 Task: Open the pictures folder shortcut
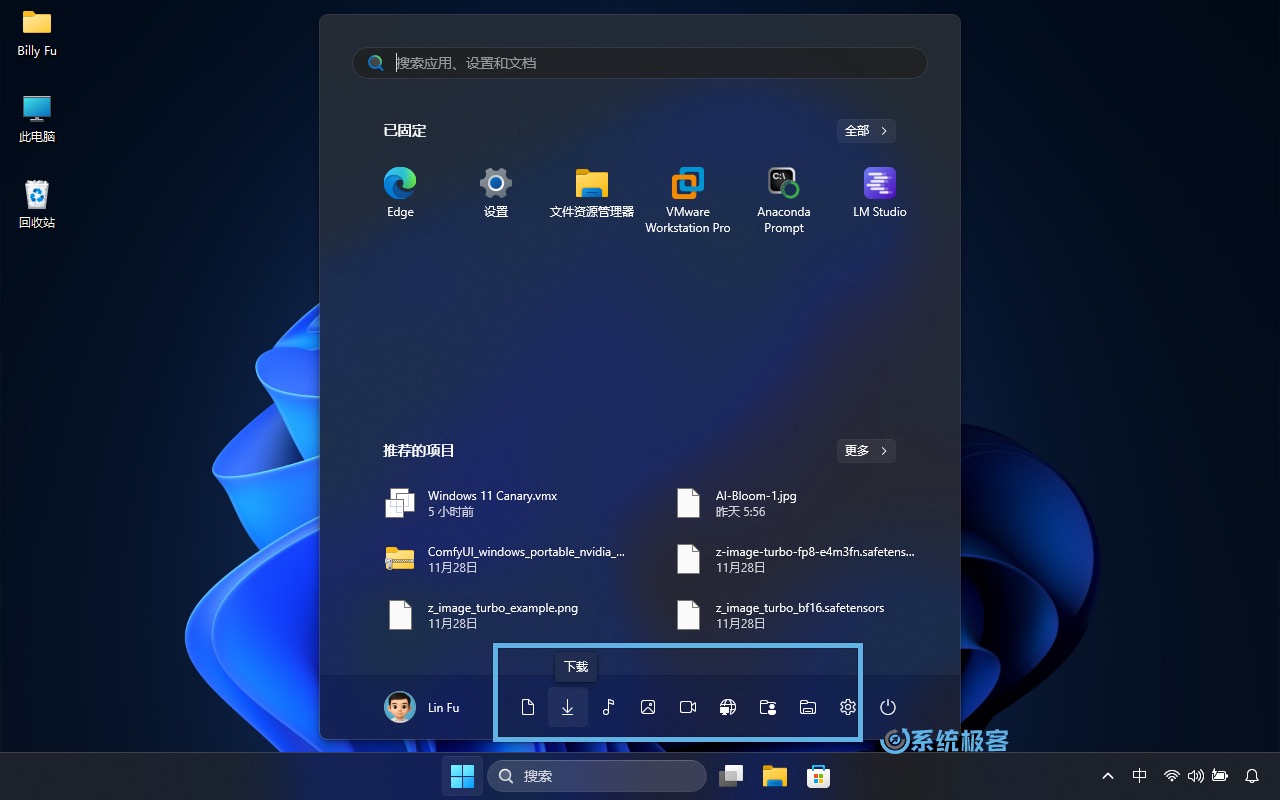[x=648, y=707]
